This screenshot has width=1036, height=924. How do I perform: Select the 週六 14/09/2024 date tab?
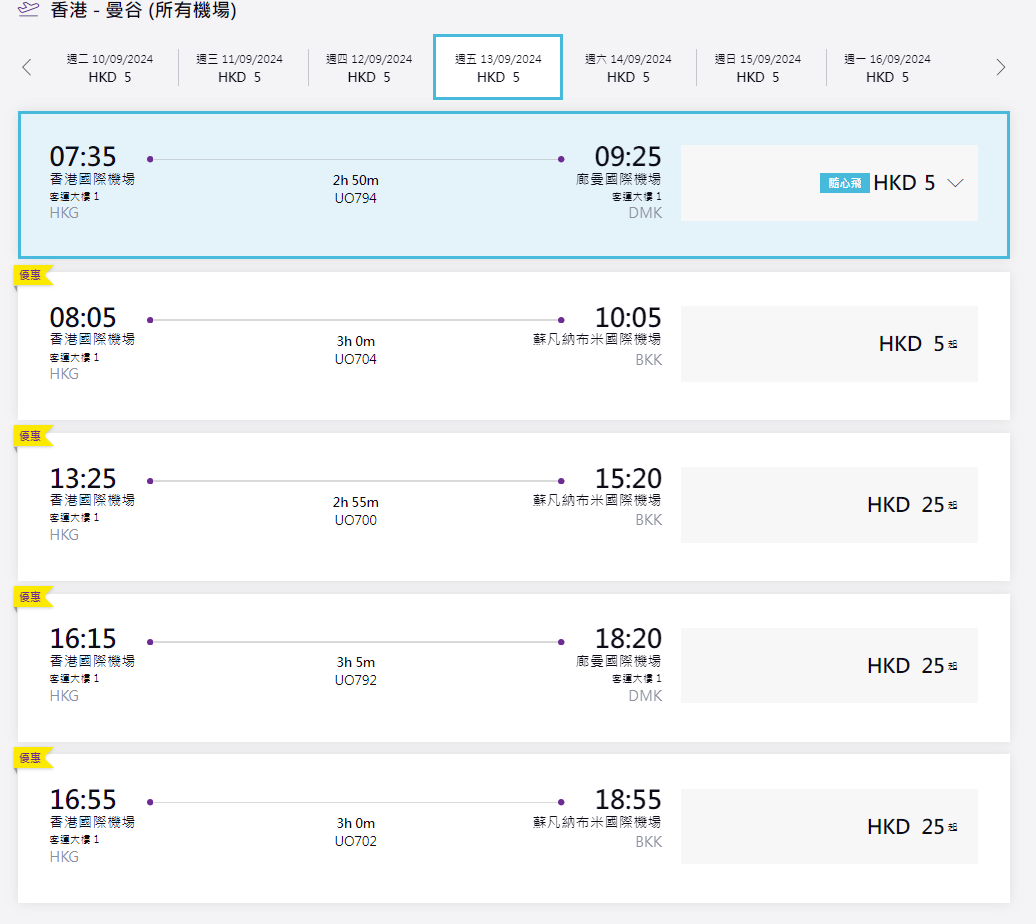(628, 68)
